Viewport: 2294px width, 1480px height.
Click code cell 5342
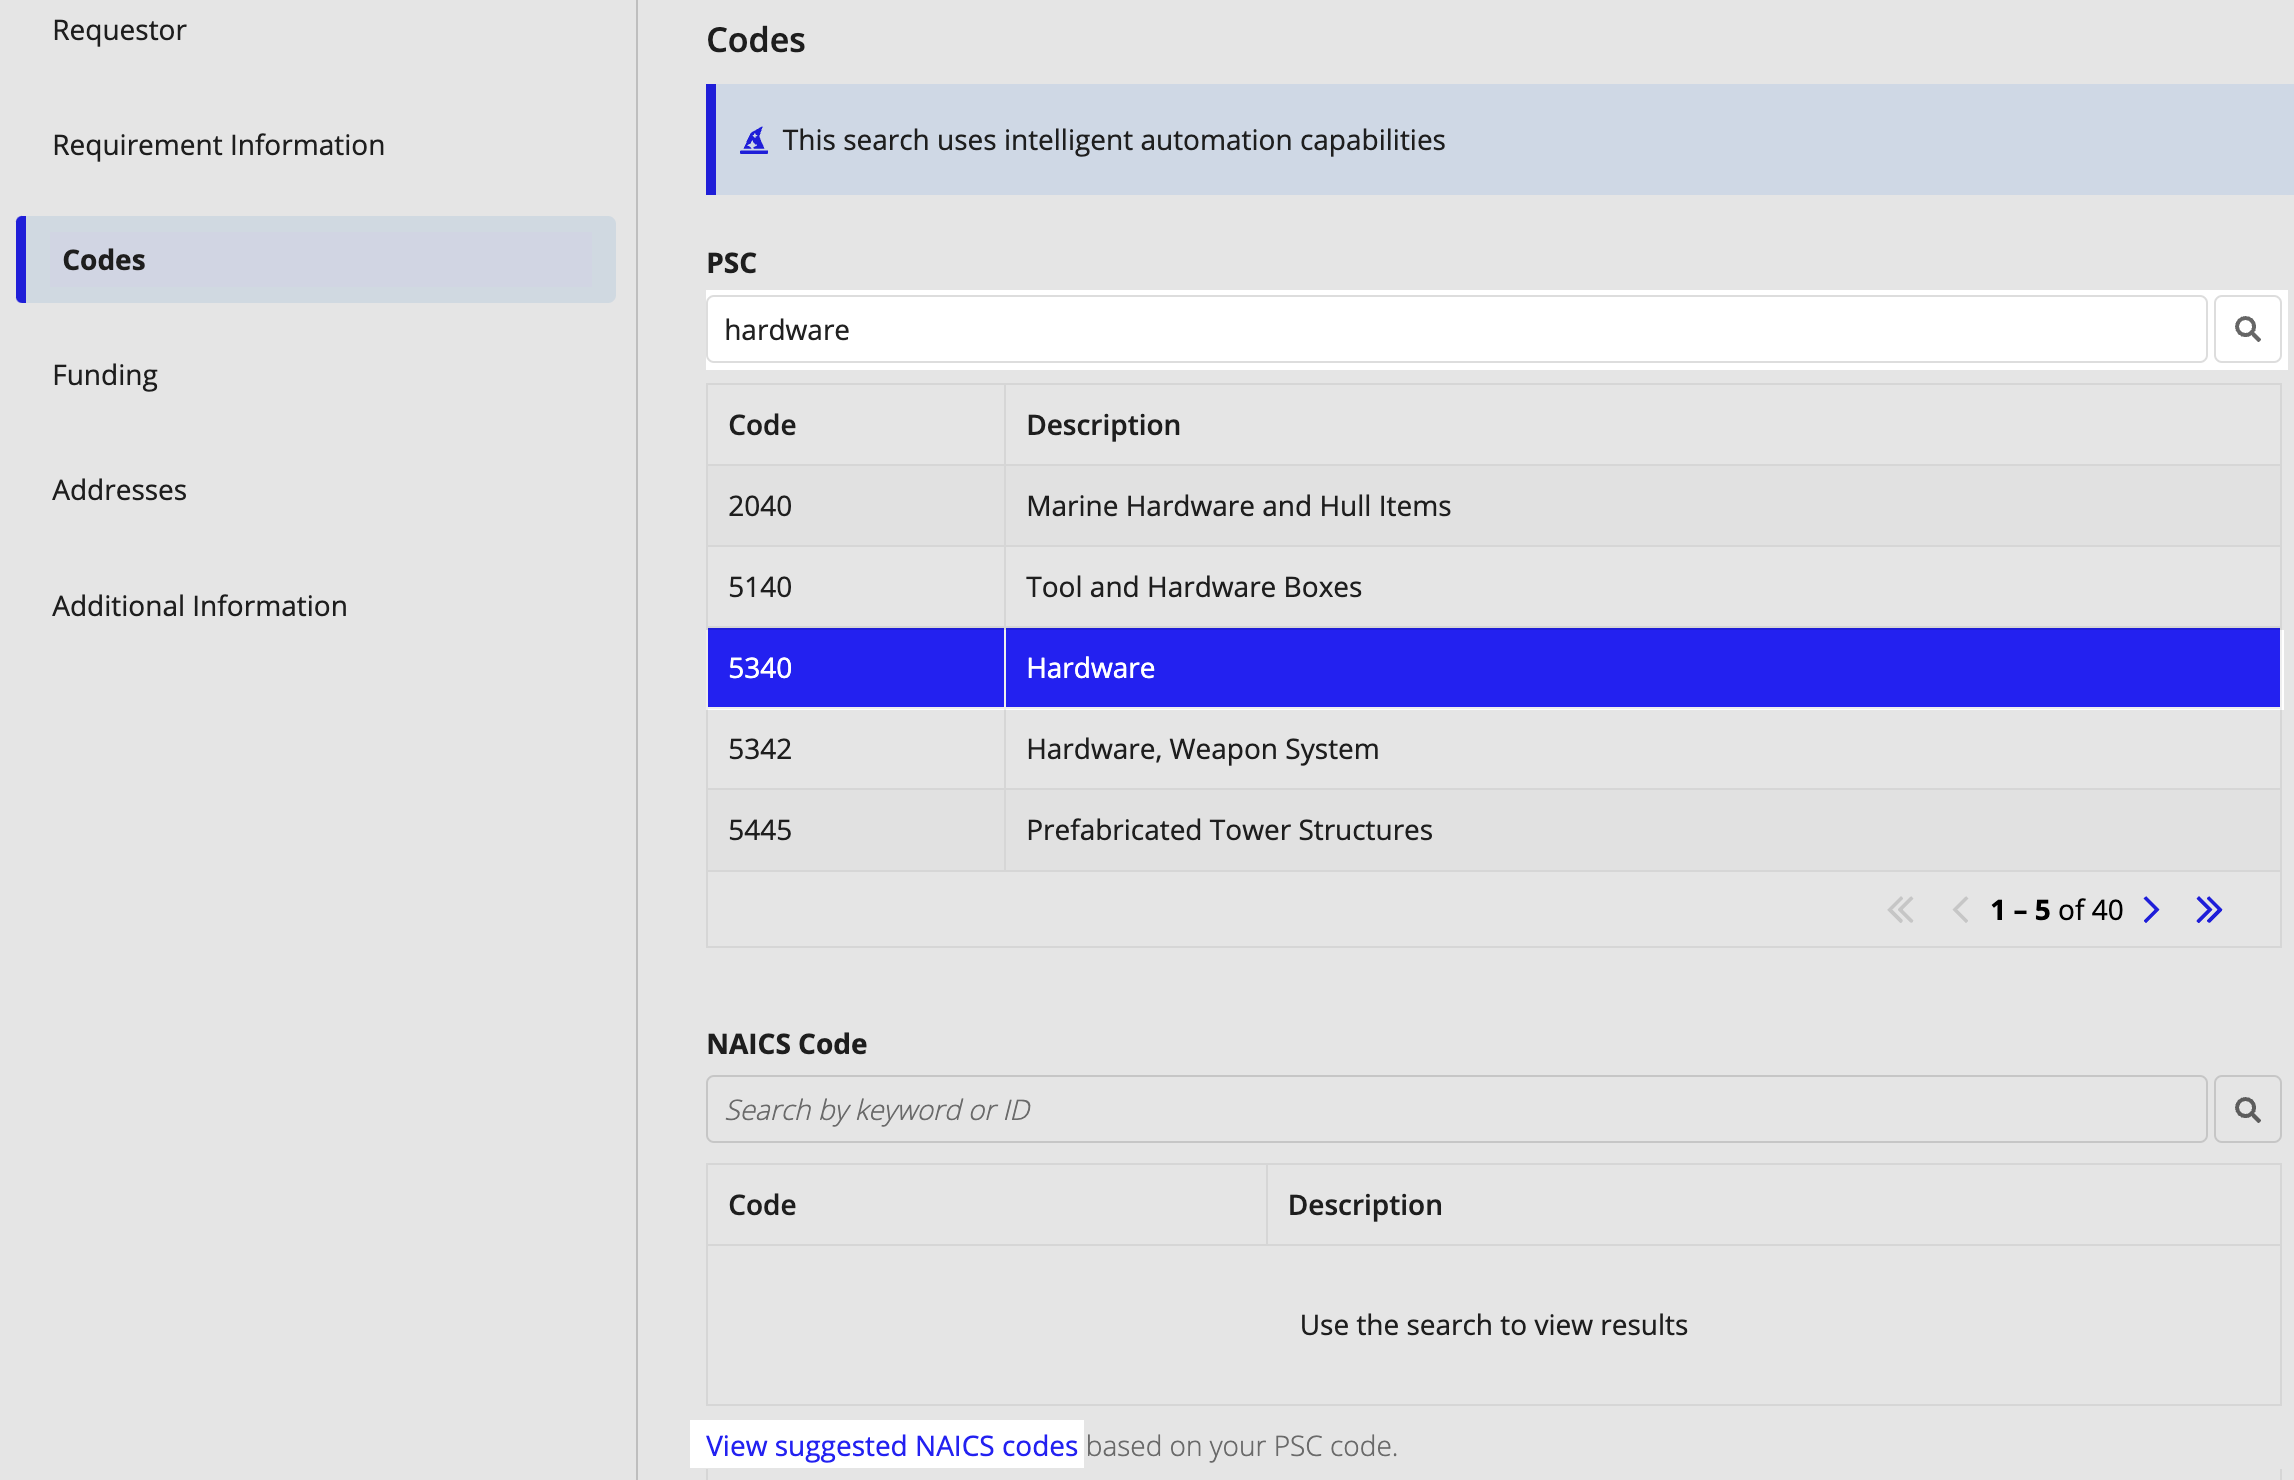pyautogui.click(x=856, y=749)
